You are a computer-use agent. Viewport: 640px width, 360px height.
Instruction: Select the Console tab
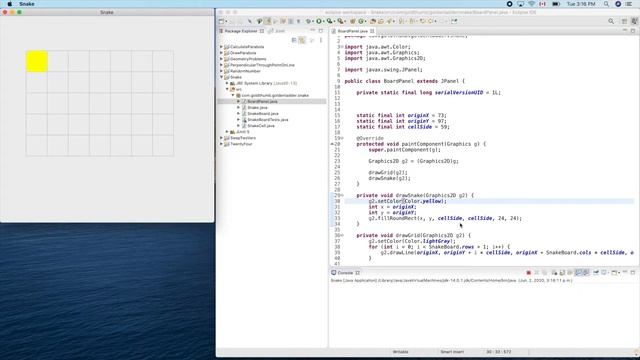pos(345,273)
